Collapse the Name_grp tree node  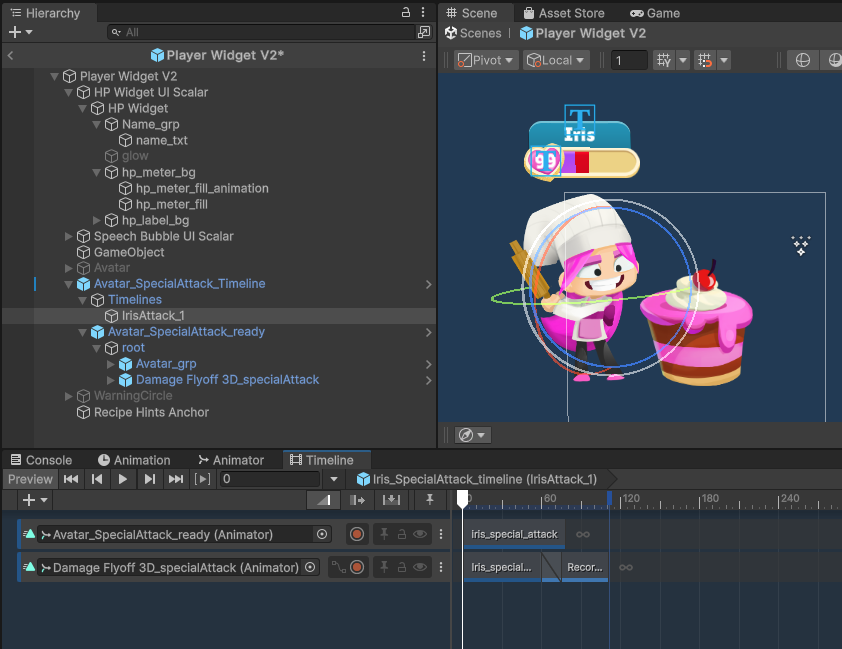pos(96,125)
